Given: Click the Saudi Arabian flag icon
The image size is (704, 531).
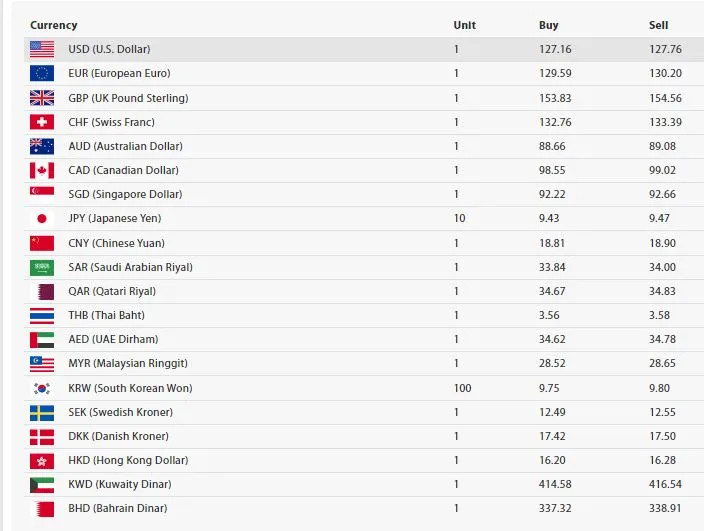Looking at the screenshot, I should [42, 268].
